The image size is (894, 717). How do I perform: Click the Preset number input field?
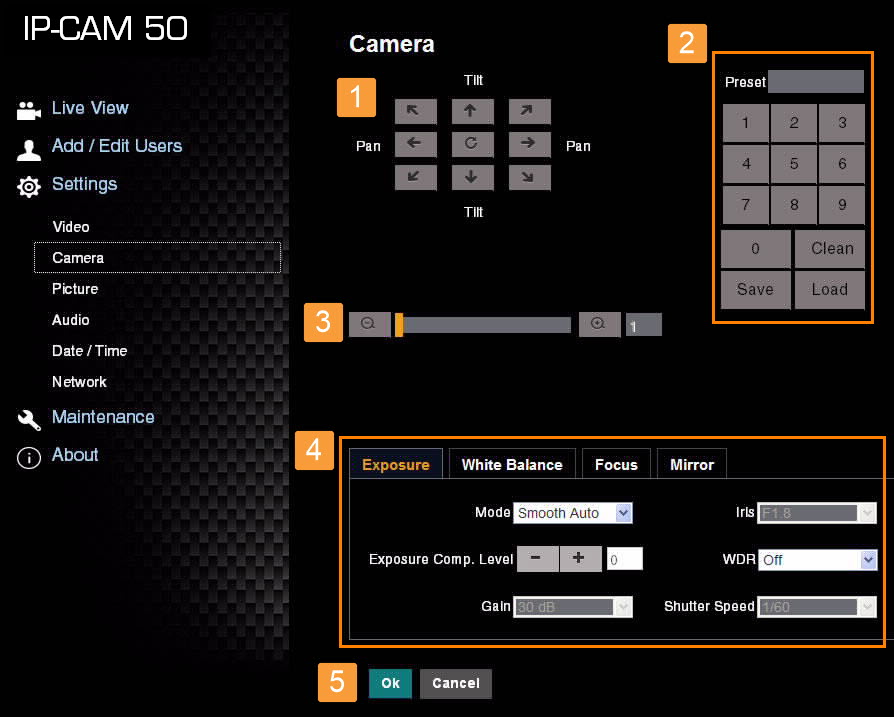pos(815,82)
